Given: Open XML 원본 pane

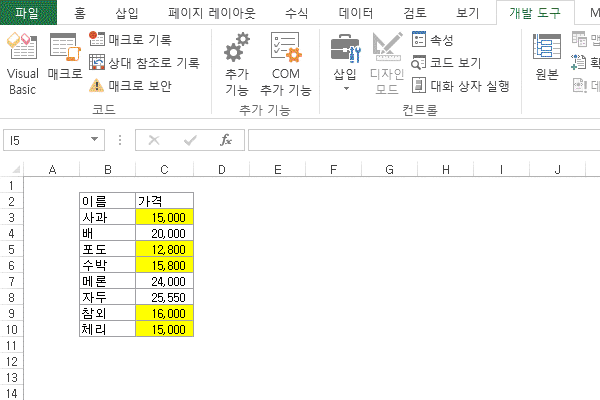Looking at the screenshot, I should [x=547, y=57].
